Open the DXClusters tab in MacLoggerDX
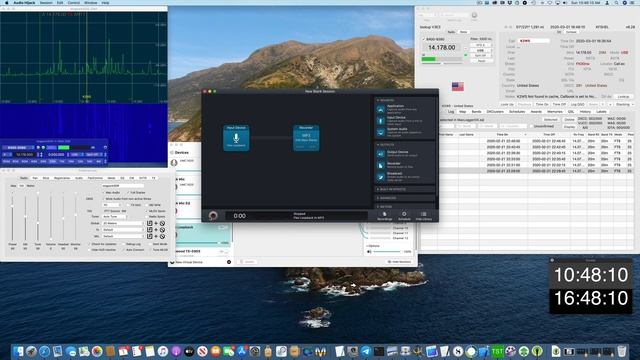This screenshot has height=360, width=640. [x=495, y=111]
